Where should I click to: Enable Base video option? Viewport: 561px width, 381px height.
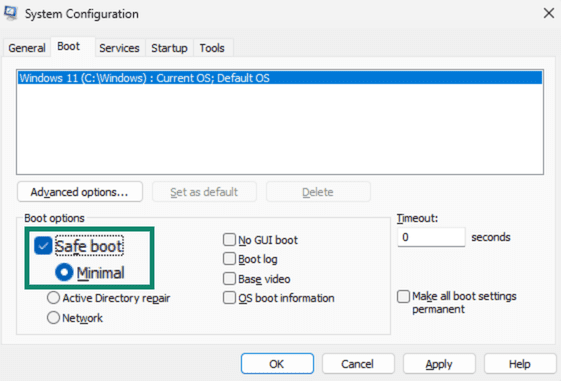[x=229, y=278]
